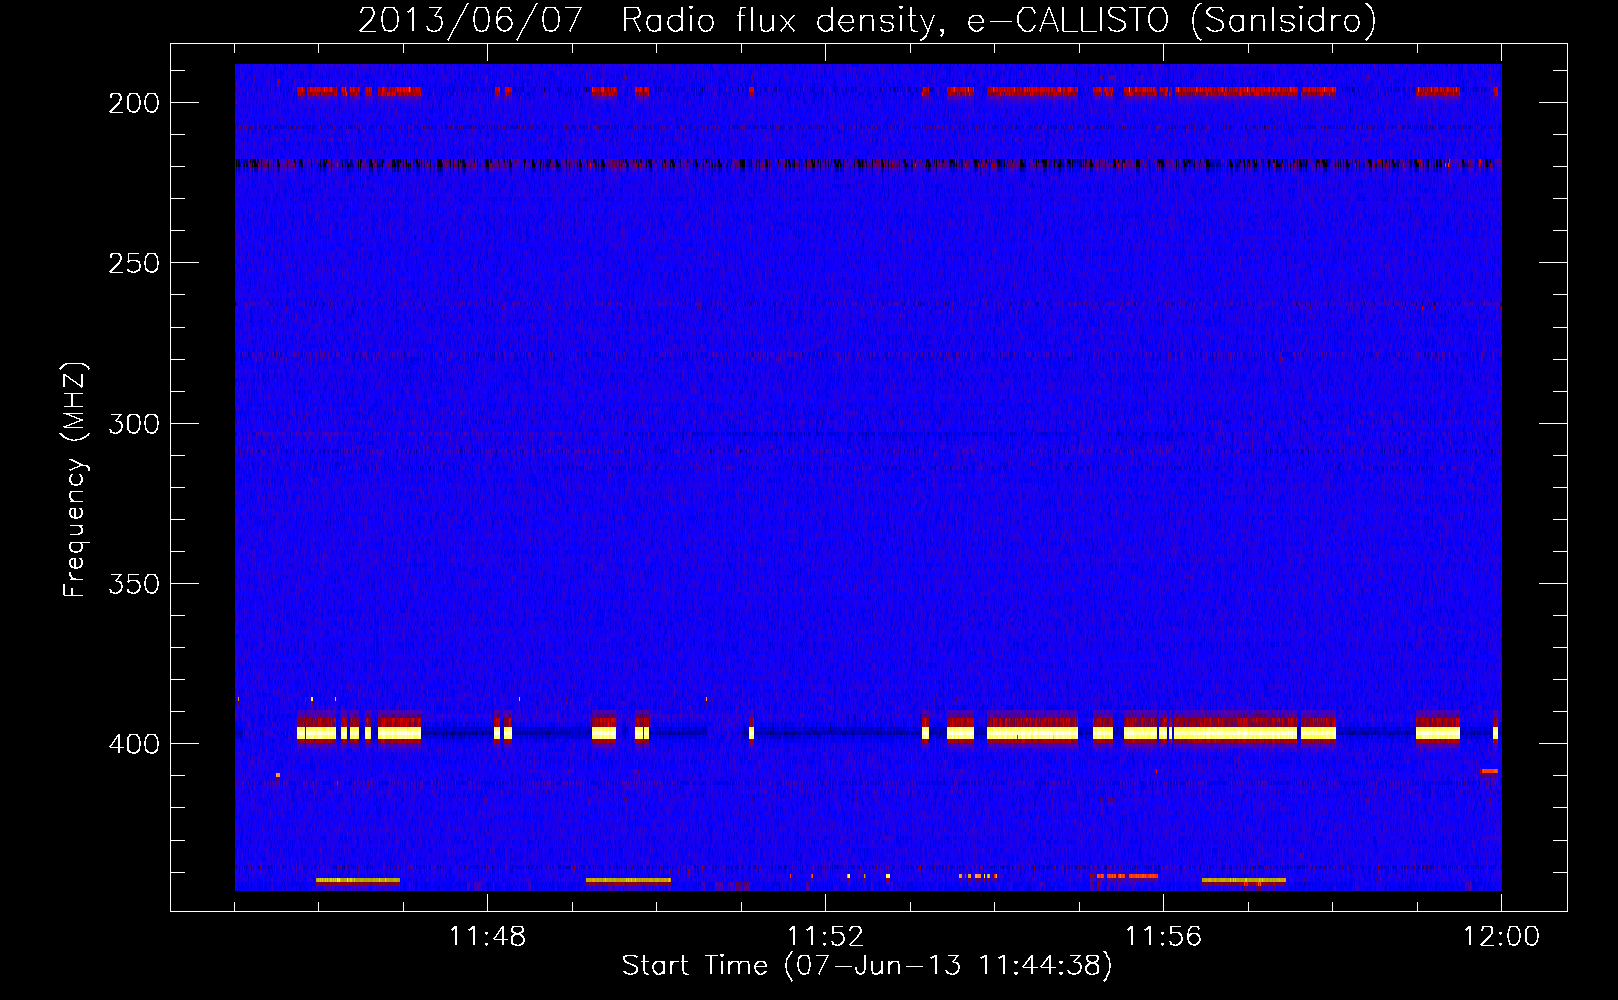Image resolution: width=1618 pixels, height=1000 pixels.
Task: Click the 250 frequency tick label
Action: coord(134,263)
